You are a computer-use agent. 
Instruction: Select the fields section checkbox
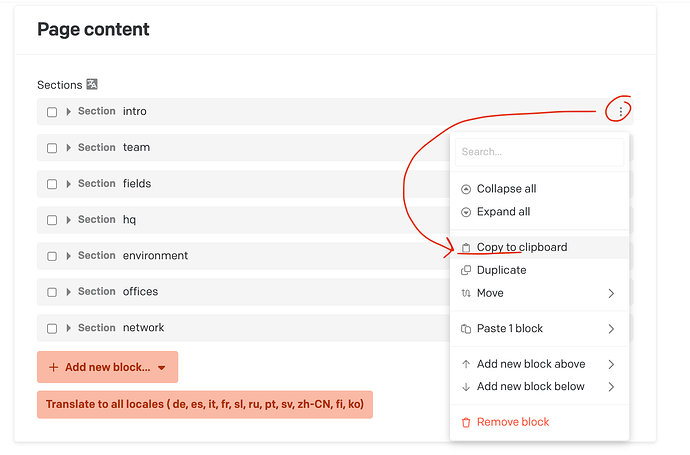point(52,184)
